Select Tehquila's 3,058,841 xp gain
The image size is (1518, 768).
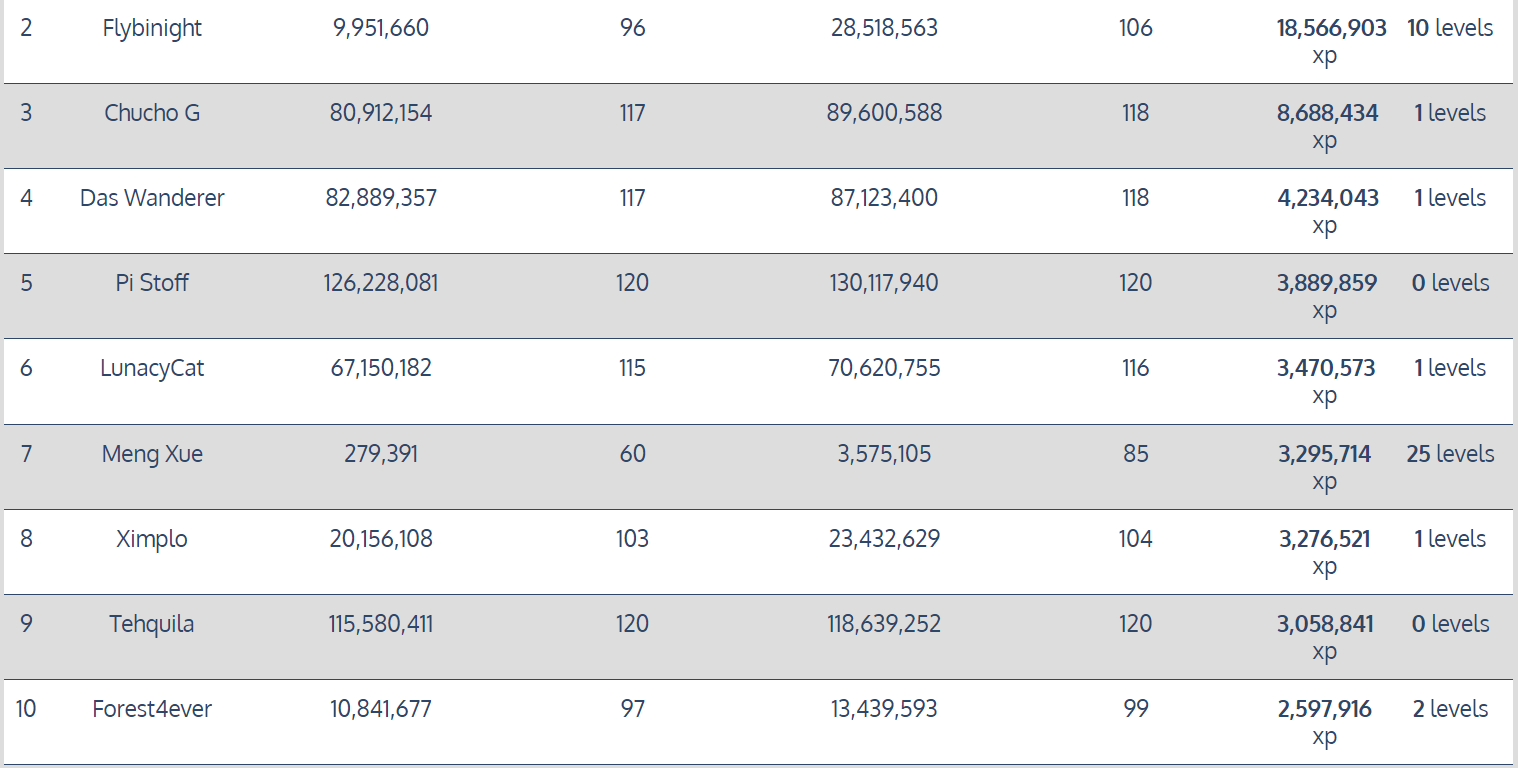click(x=1325, y=624)
